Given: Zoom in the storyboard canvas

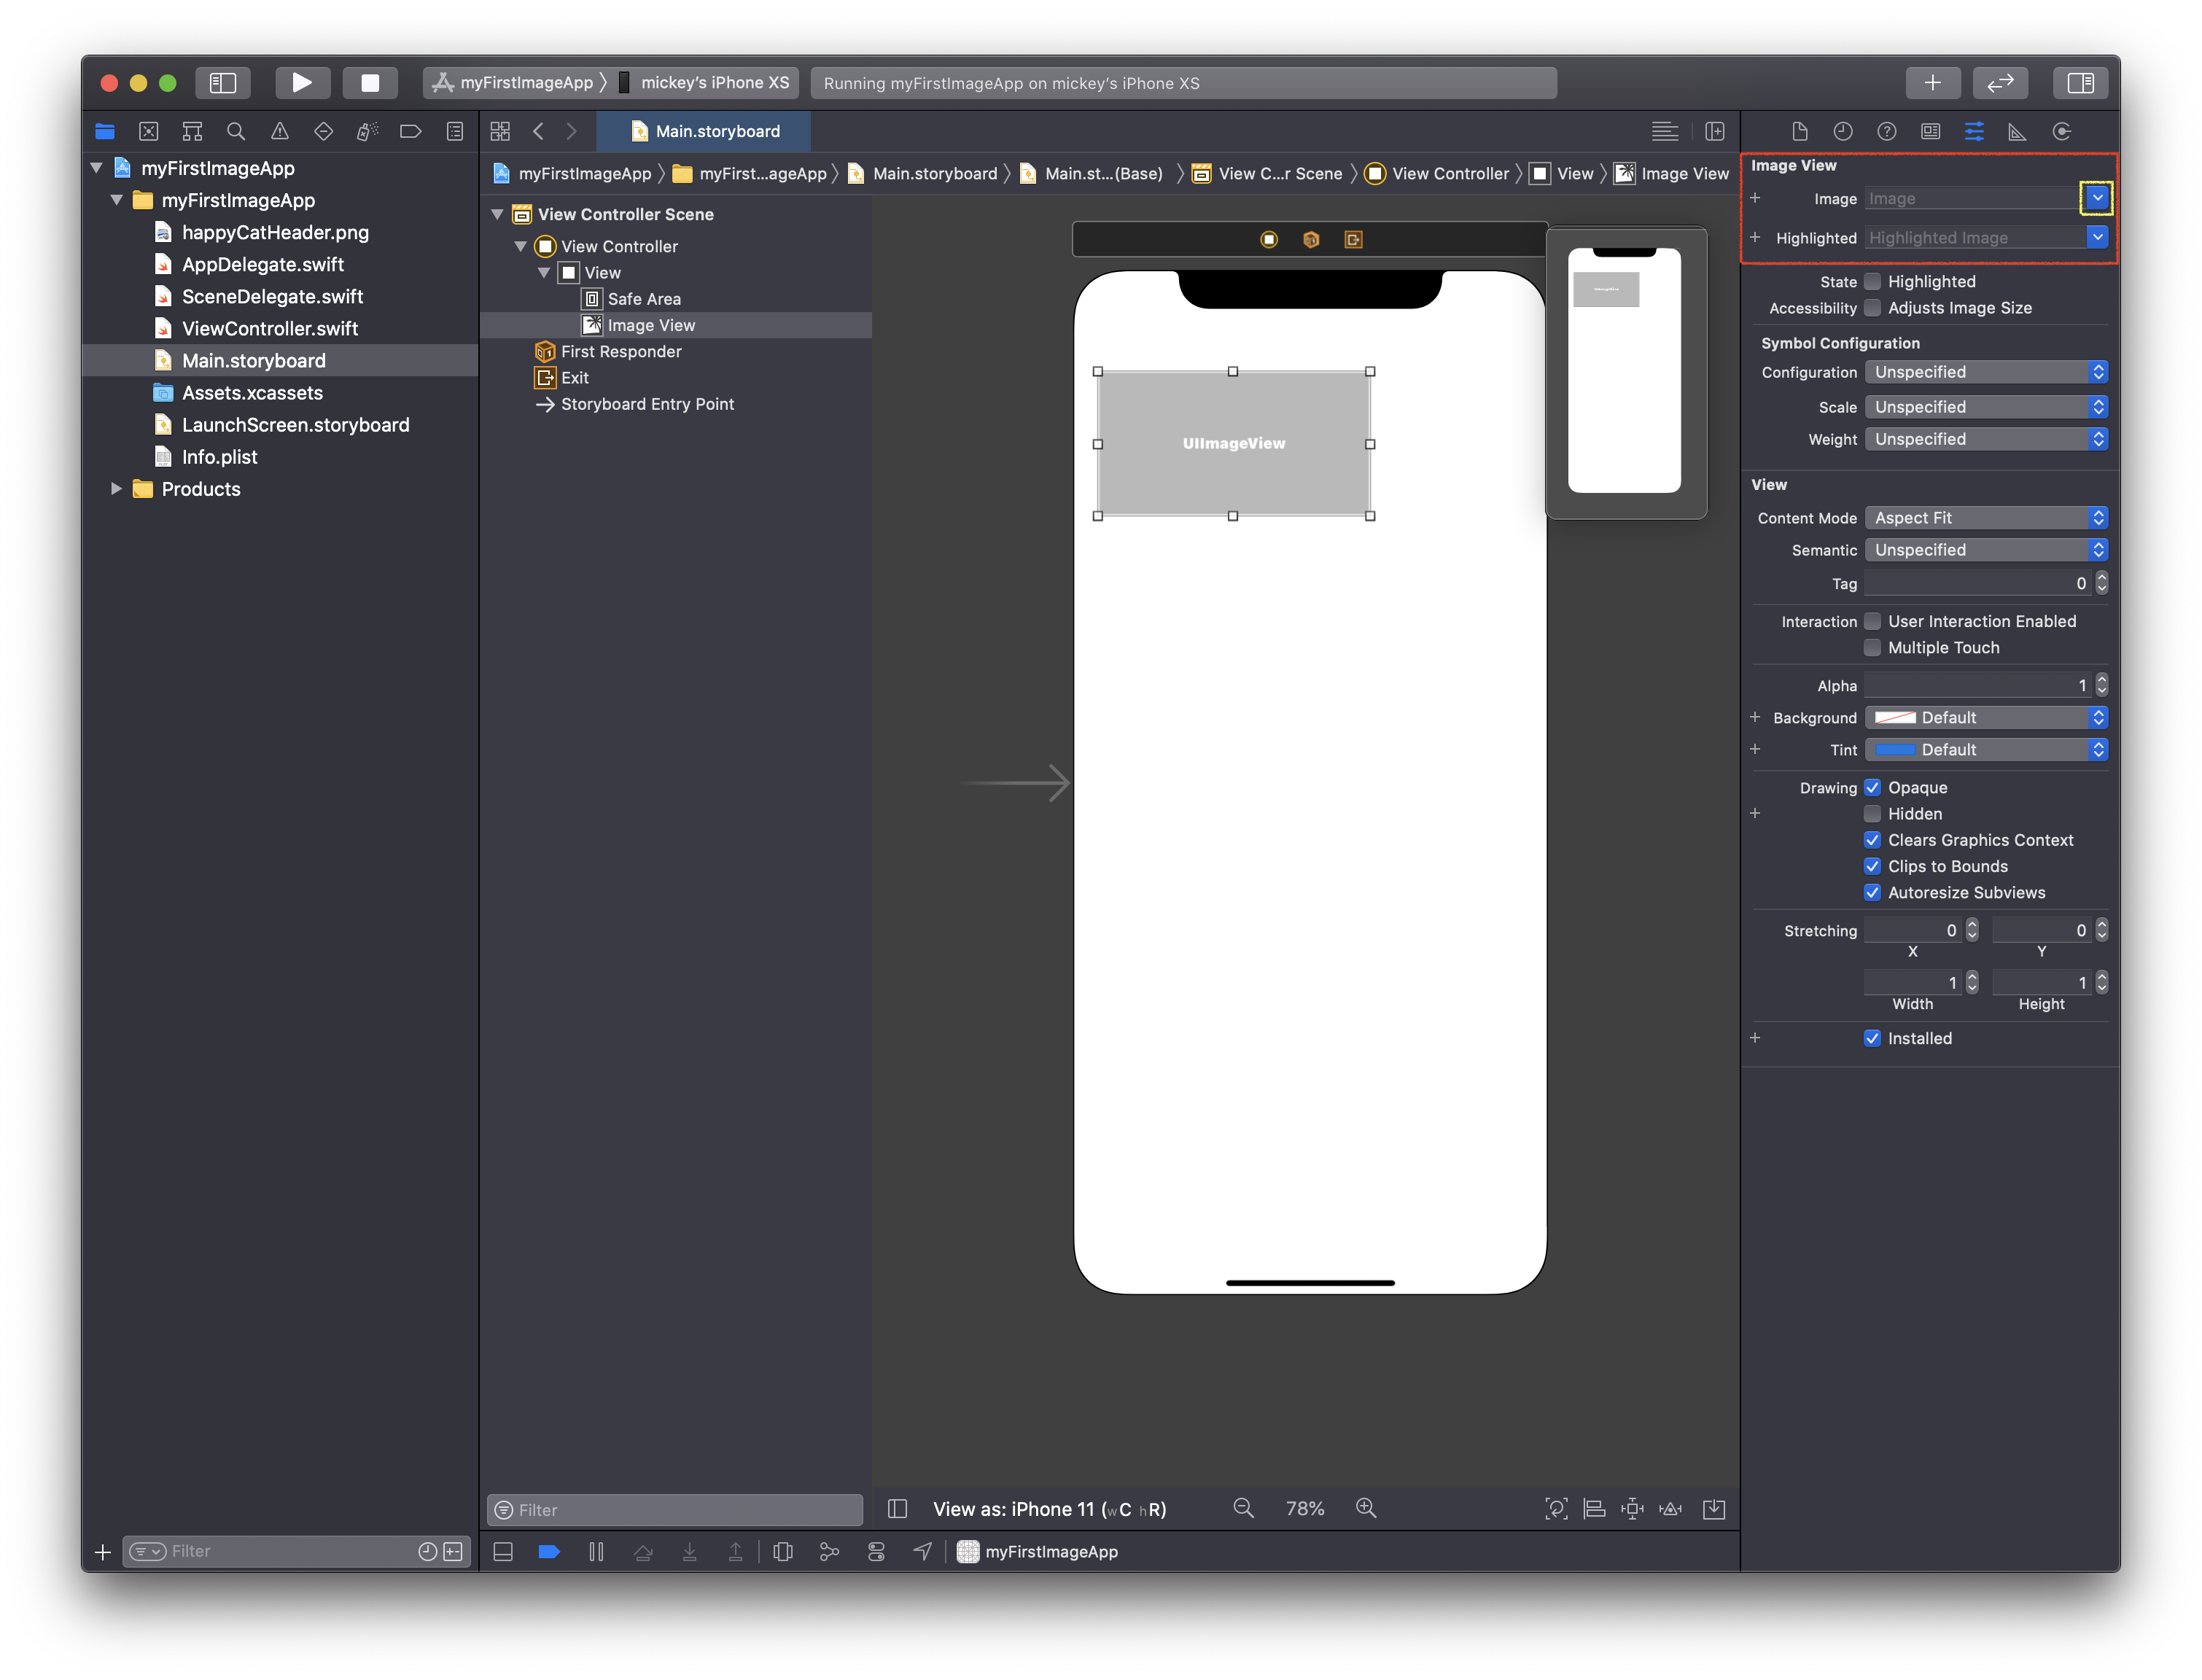Looking at the screenshot, I should coord(1366,1508).
